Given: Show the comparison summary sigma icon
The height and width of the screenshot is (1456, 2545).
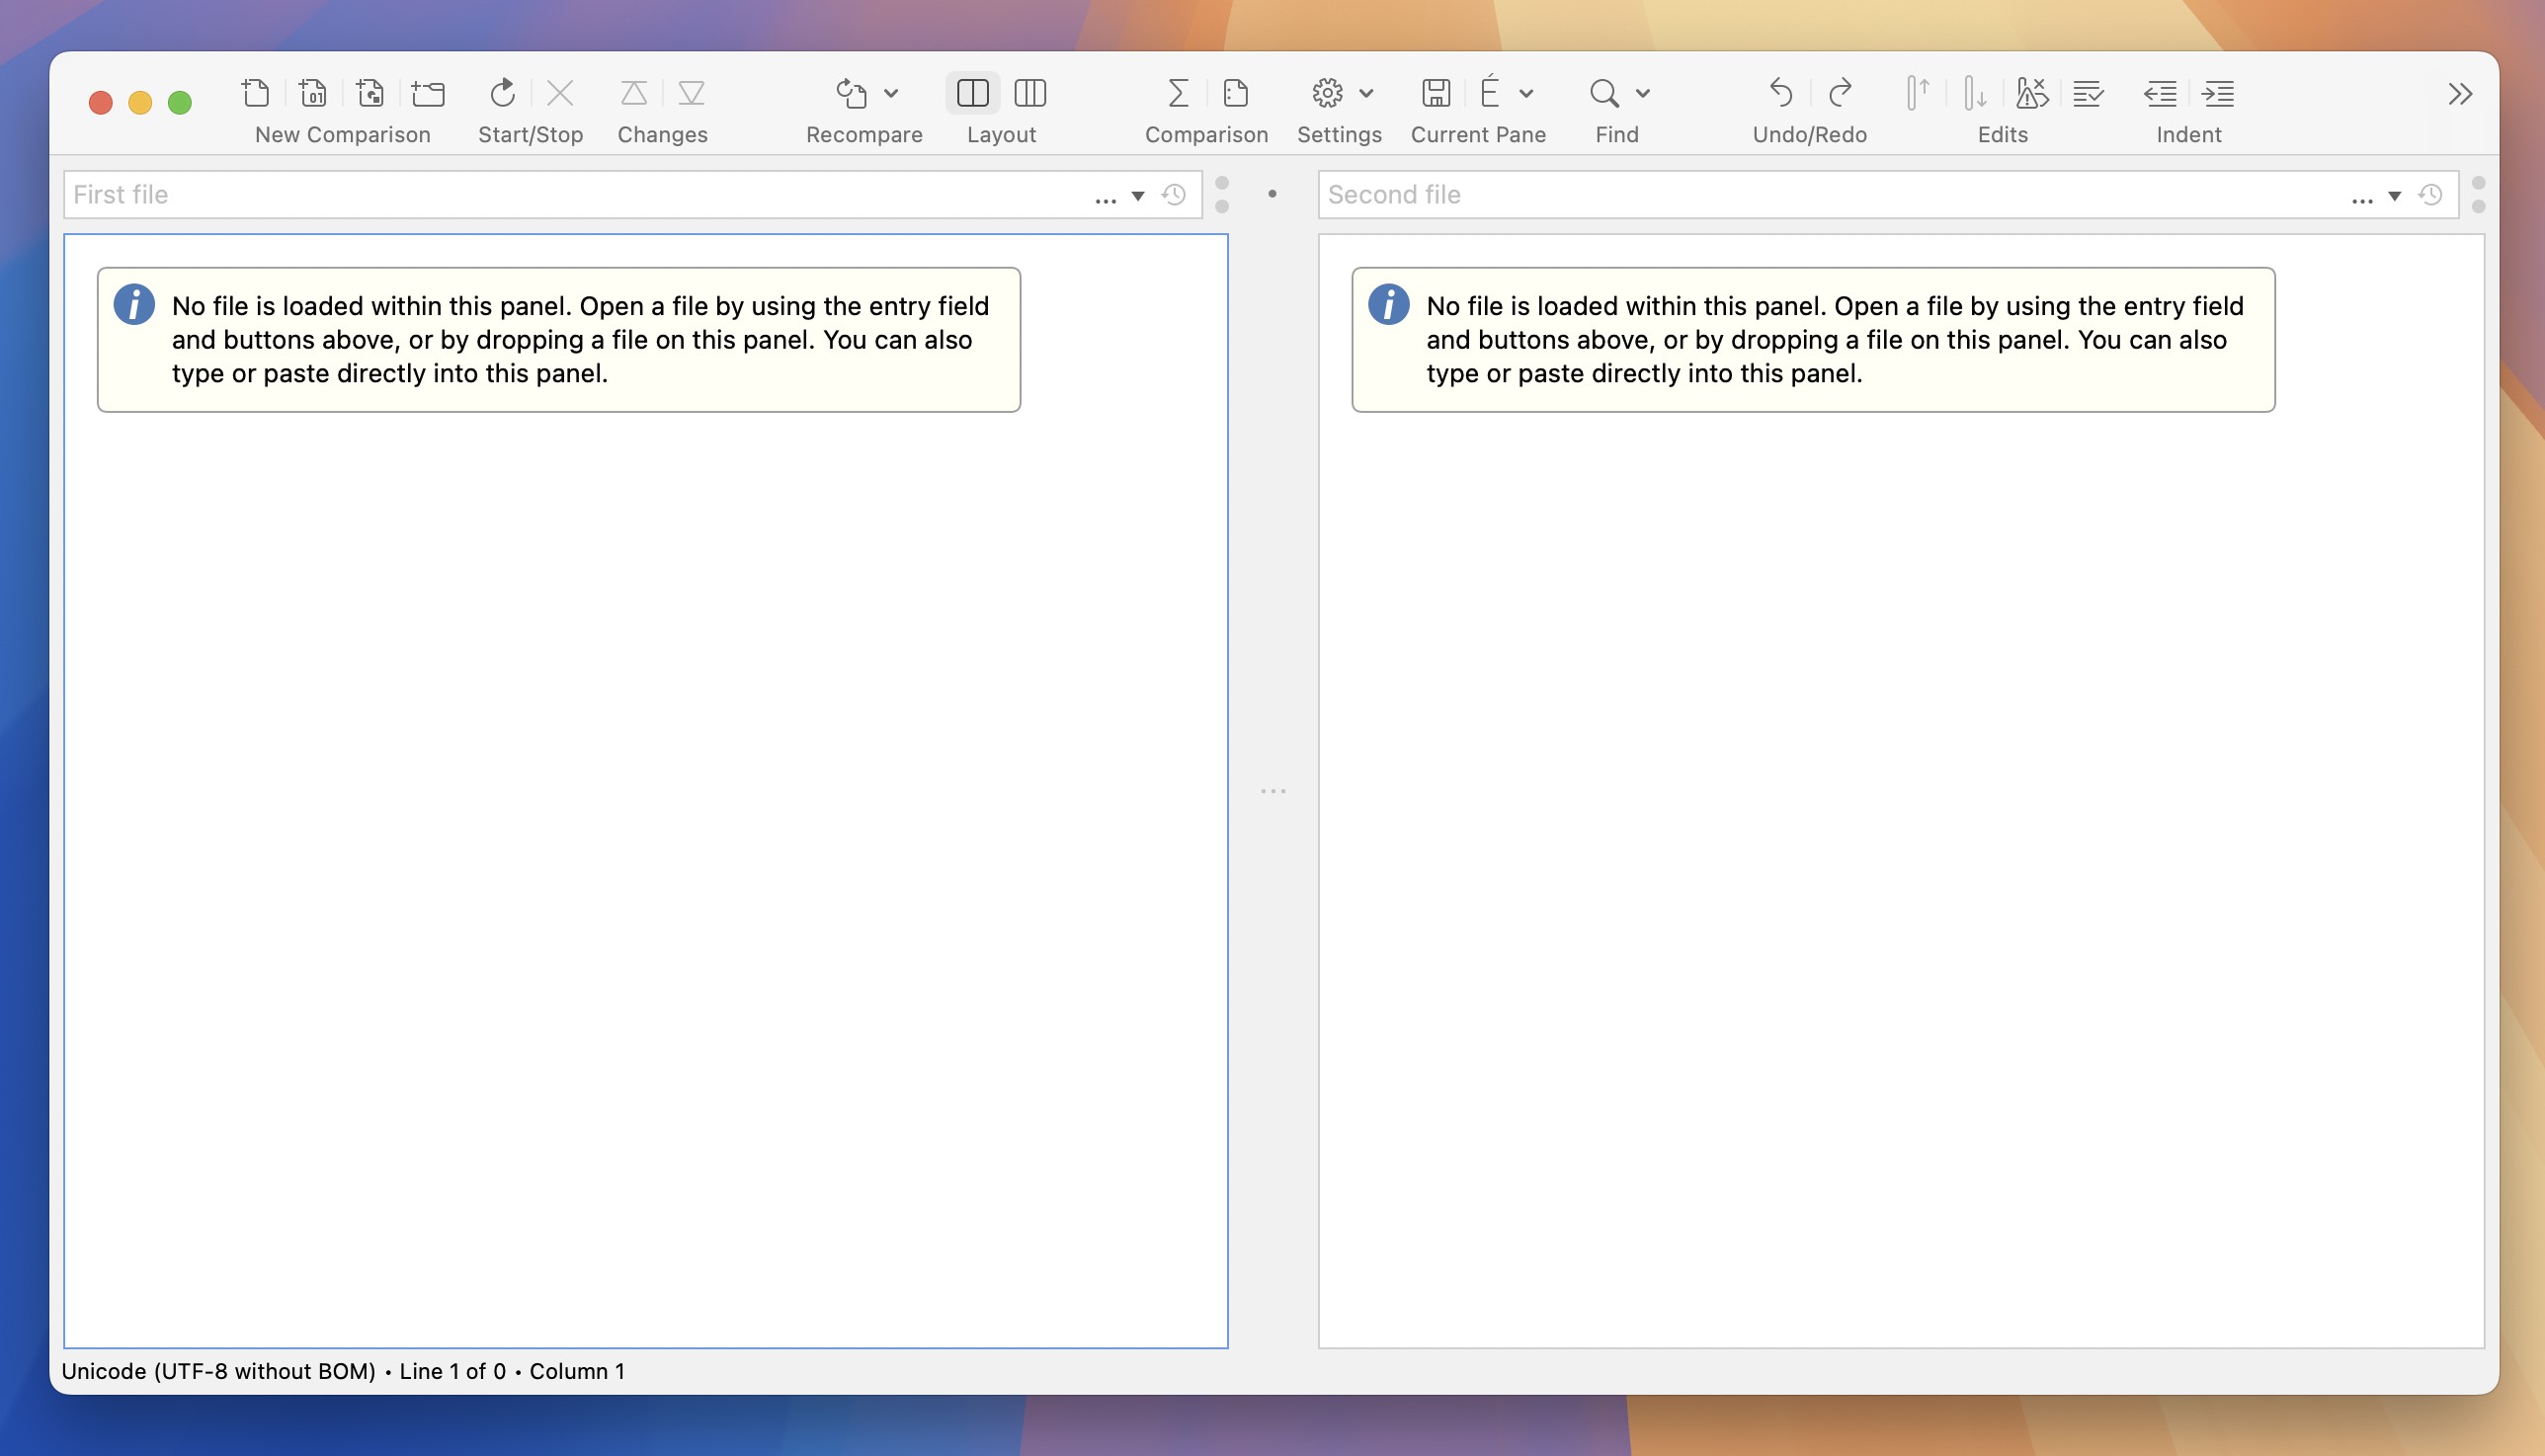Looking at the screenshot, I should (x=1178, y=93).
